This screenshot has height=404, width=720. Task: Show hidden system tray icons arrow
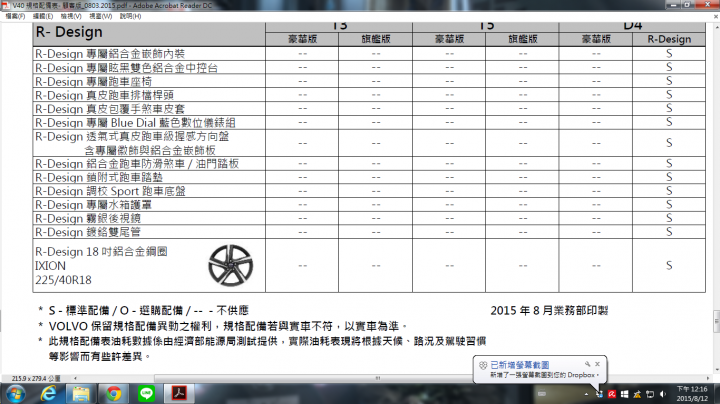(x=586, y=394)
